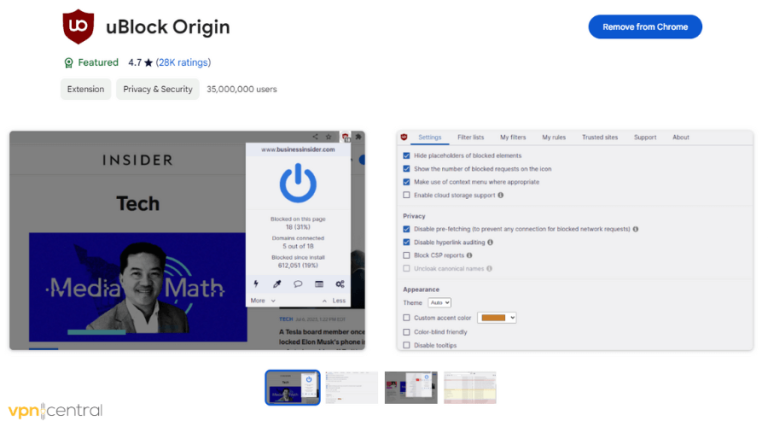Click the extensions puzzle icon in screenshot
Viewport: 768px width, 427px height.
pos(359,137)
